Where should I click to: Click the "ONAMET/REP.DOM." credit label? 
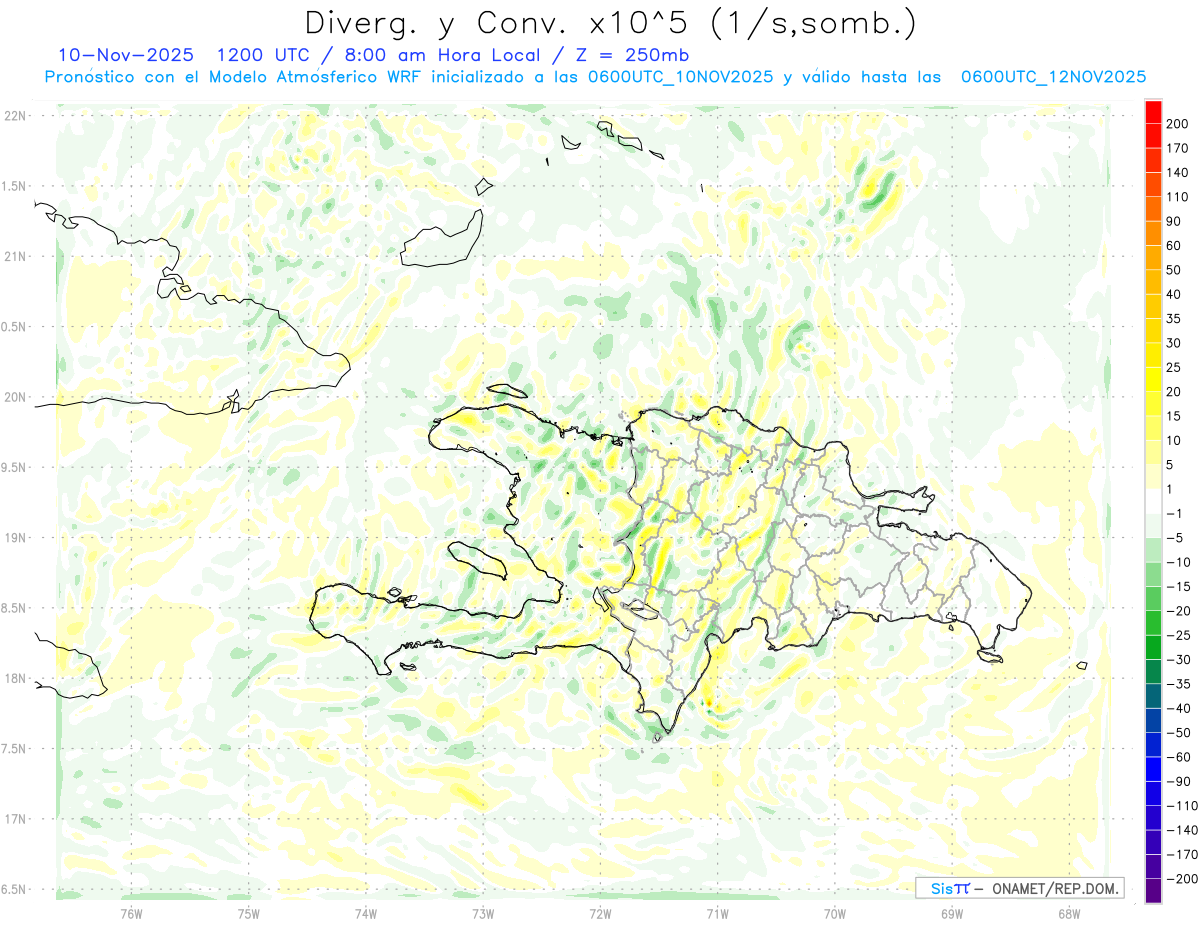[1054, 888]
